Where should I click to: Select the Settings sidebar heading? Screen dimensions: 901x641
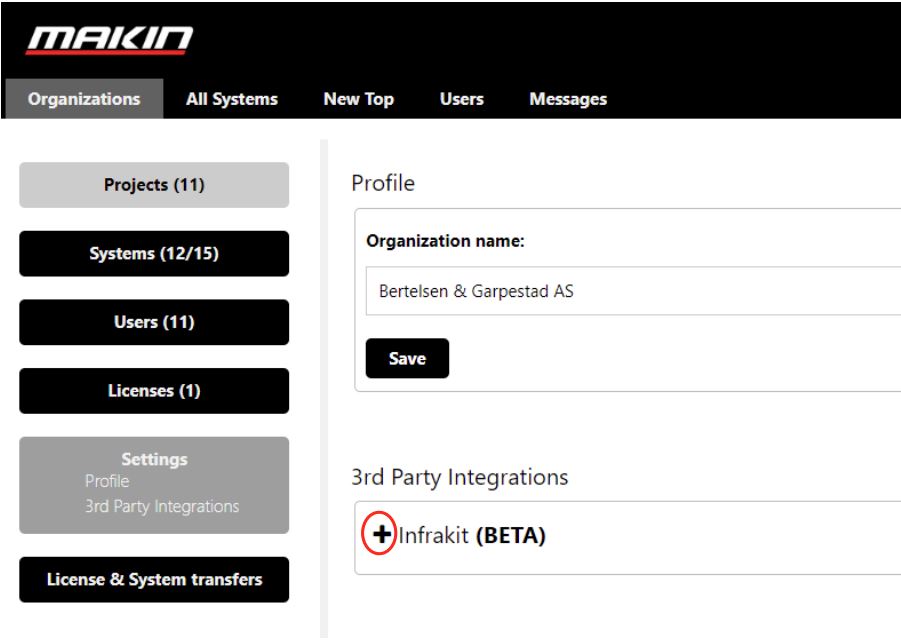click(x=154, y=459)
